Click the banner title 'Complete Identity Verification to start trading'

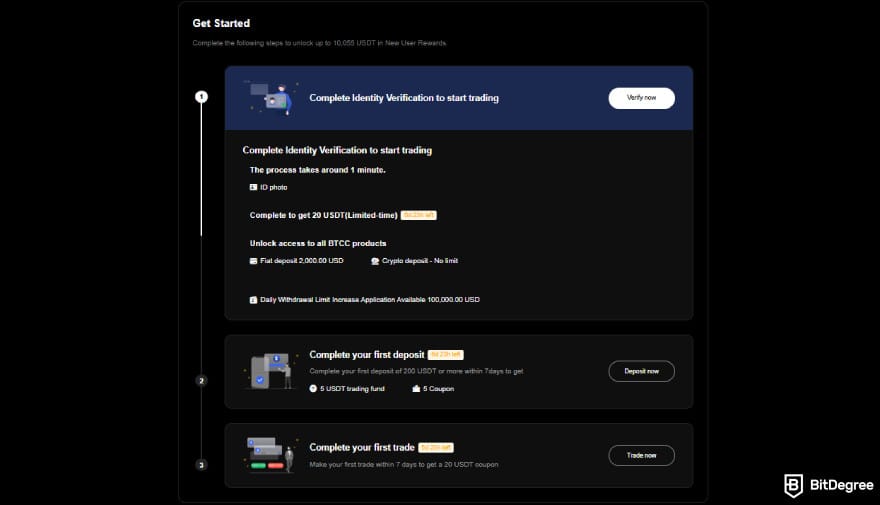[404, 98]
